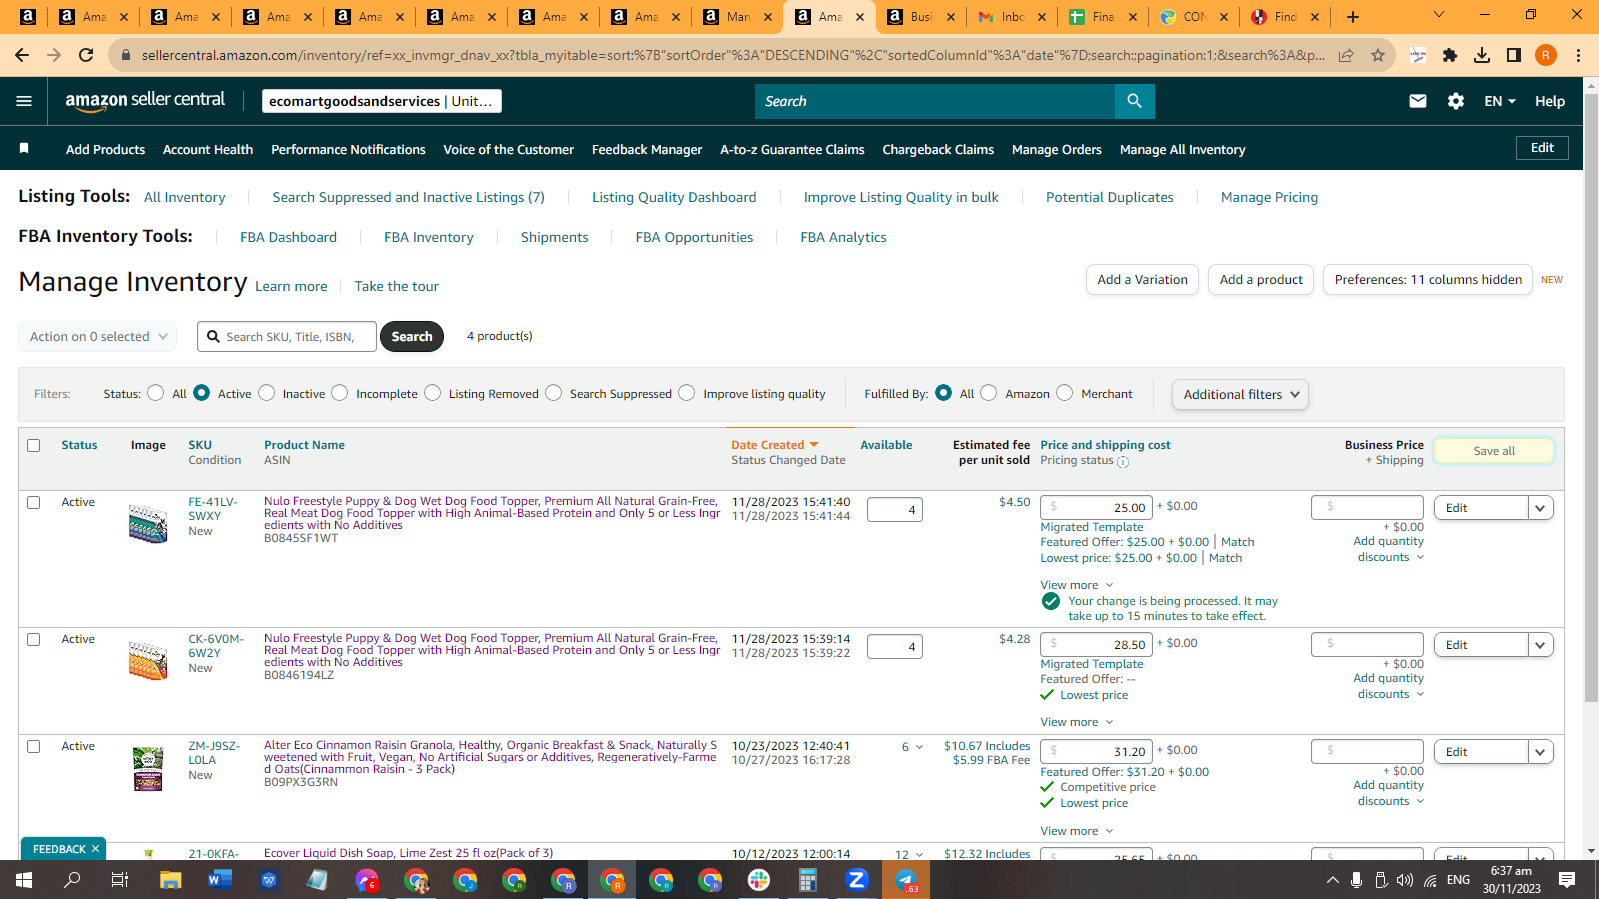Image resolution: width=1599 pixels, height=899 pixels.
Task: Click the browser back arrow
Action: (22, 55)
